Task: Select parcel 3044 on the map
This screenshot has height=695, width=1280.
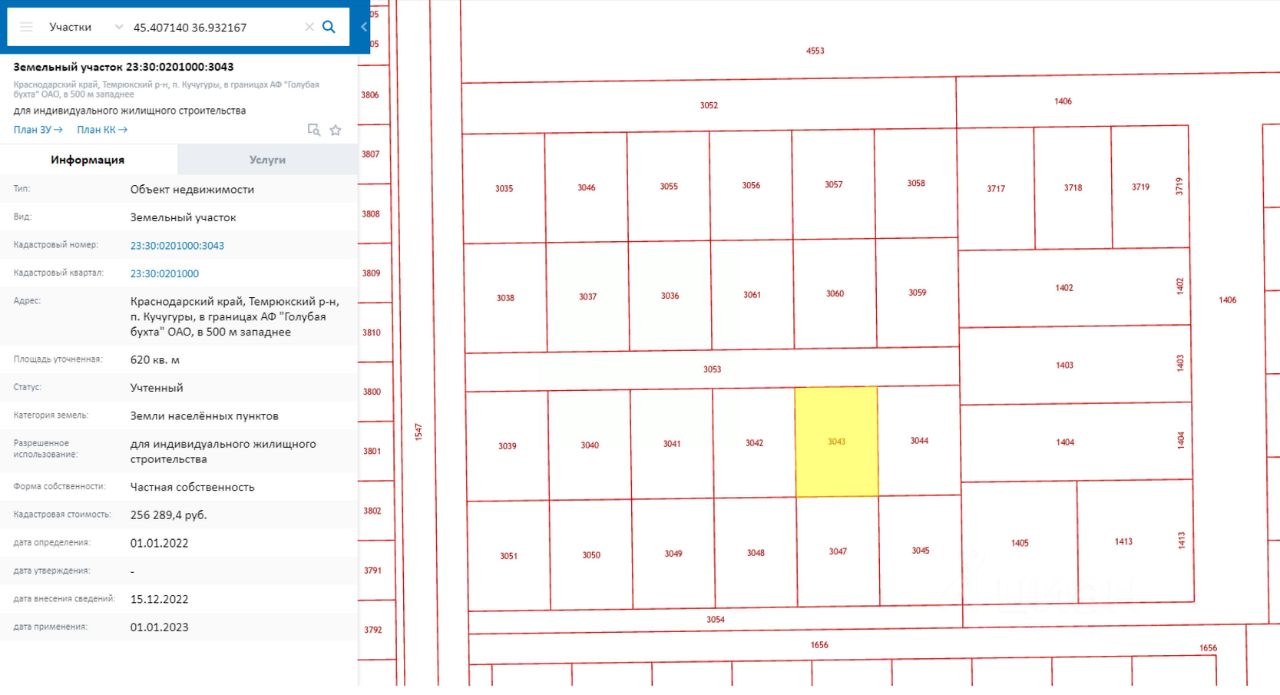Action: point(919,441)
